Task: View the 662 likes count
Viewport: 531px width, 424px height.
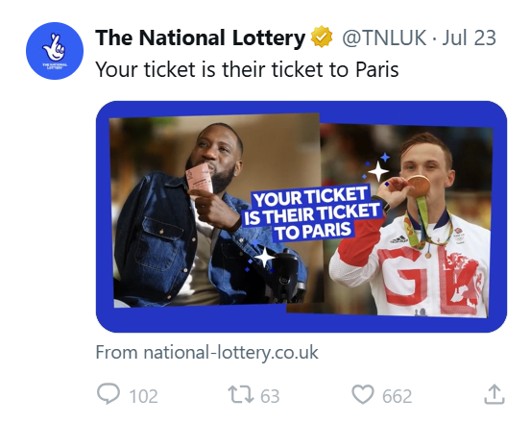Action: pos(397,396)
